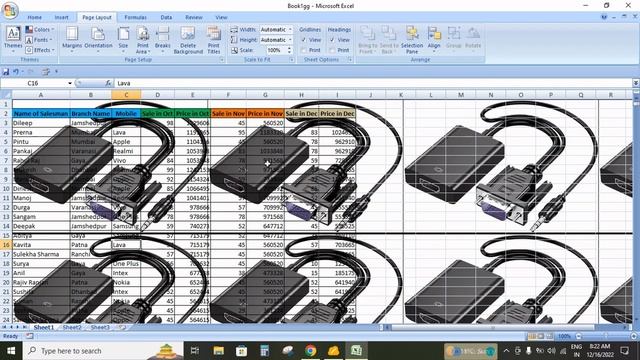The image size is (640, 360).
Task: Switch to the Sheet2 worksheet tab
Action: click(x=72, y=327)
